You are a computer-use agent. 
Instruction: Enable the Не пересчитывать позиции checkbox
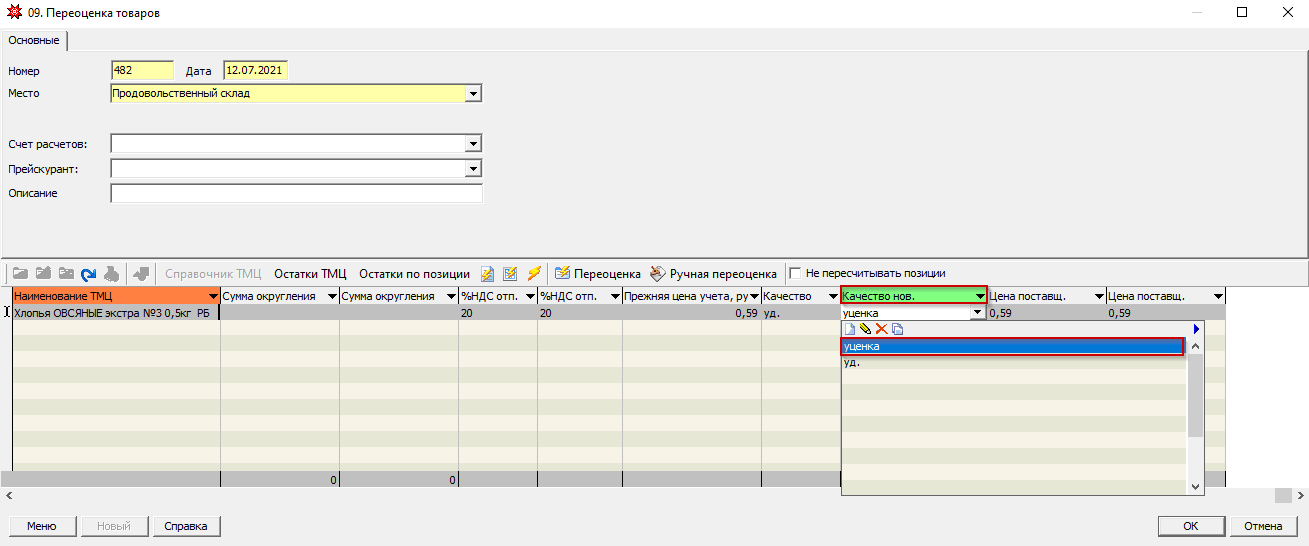tap(796, 273)
